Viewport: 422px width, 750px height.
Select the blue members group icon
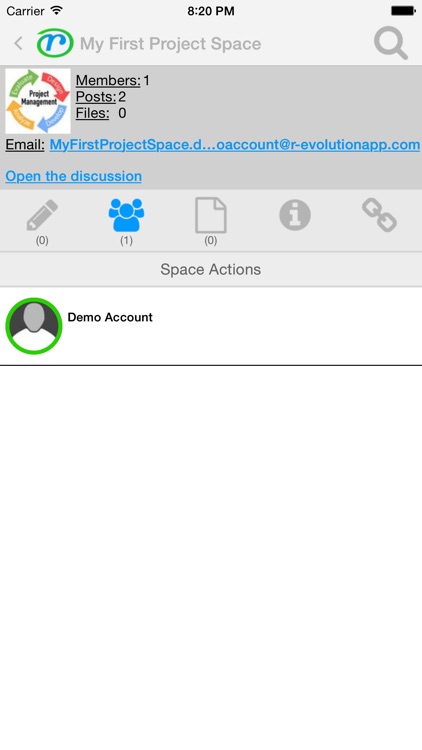[126, 215]
